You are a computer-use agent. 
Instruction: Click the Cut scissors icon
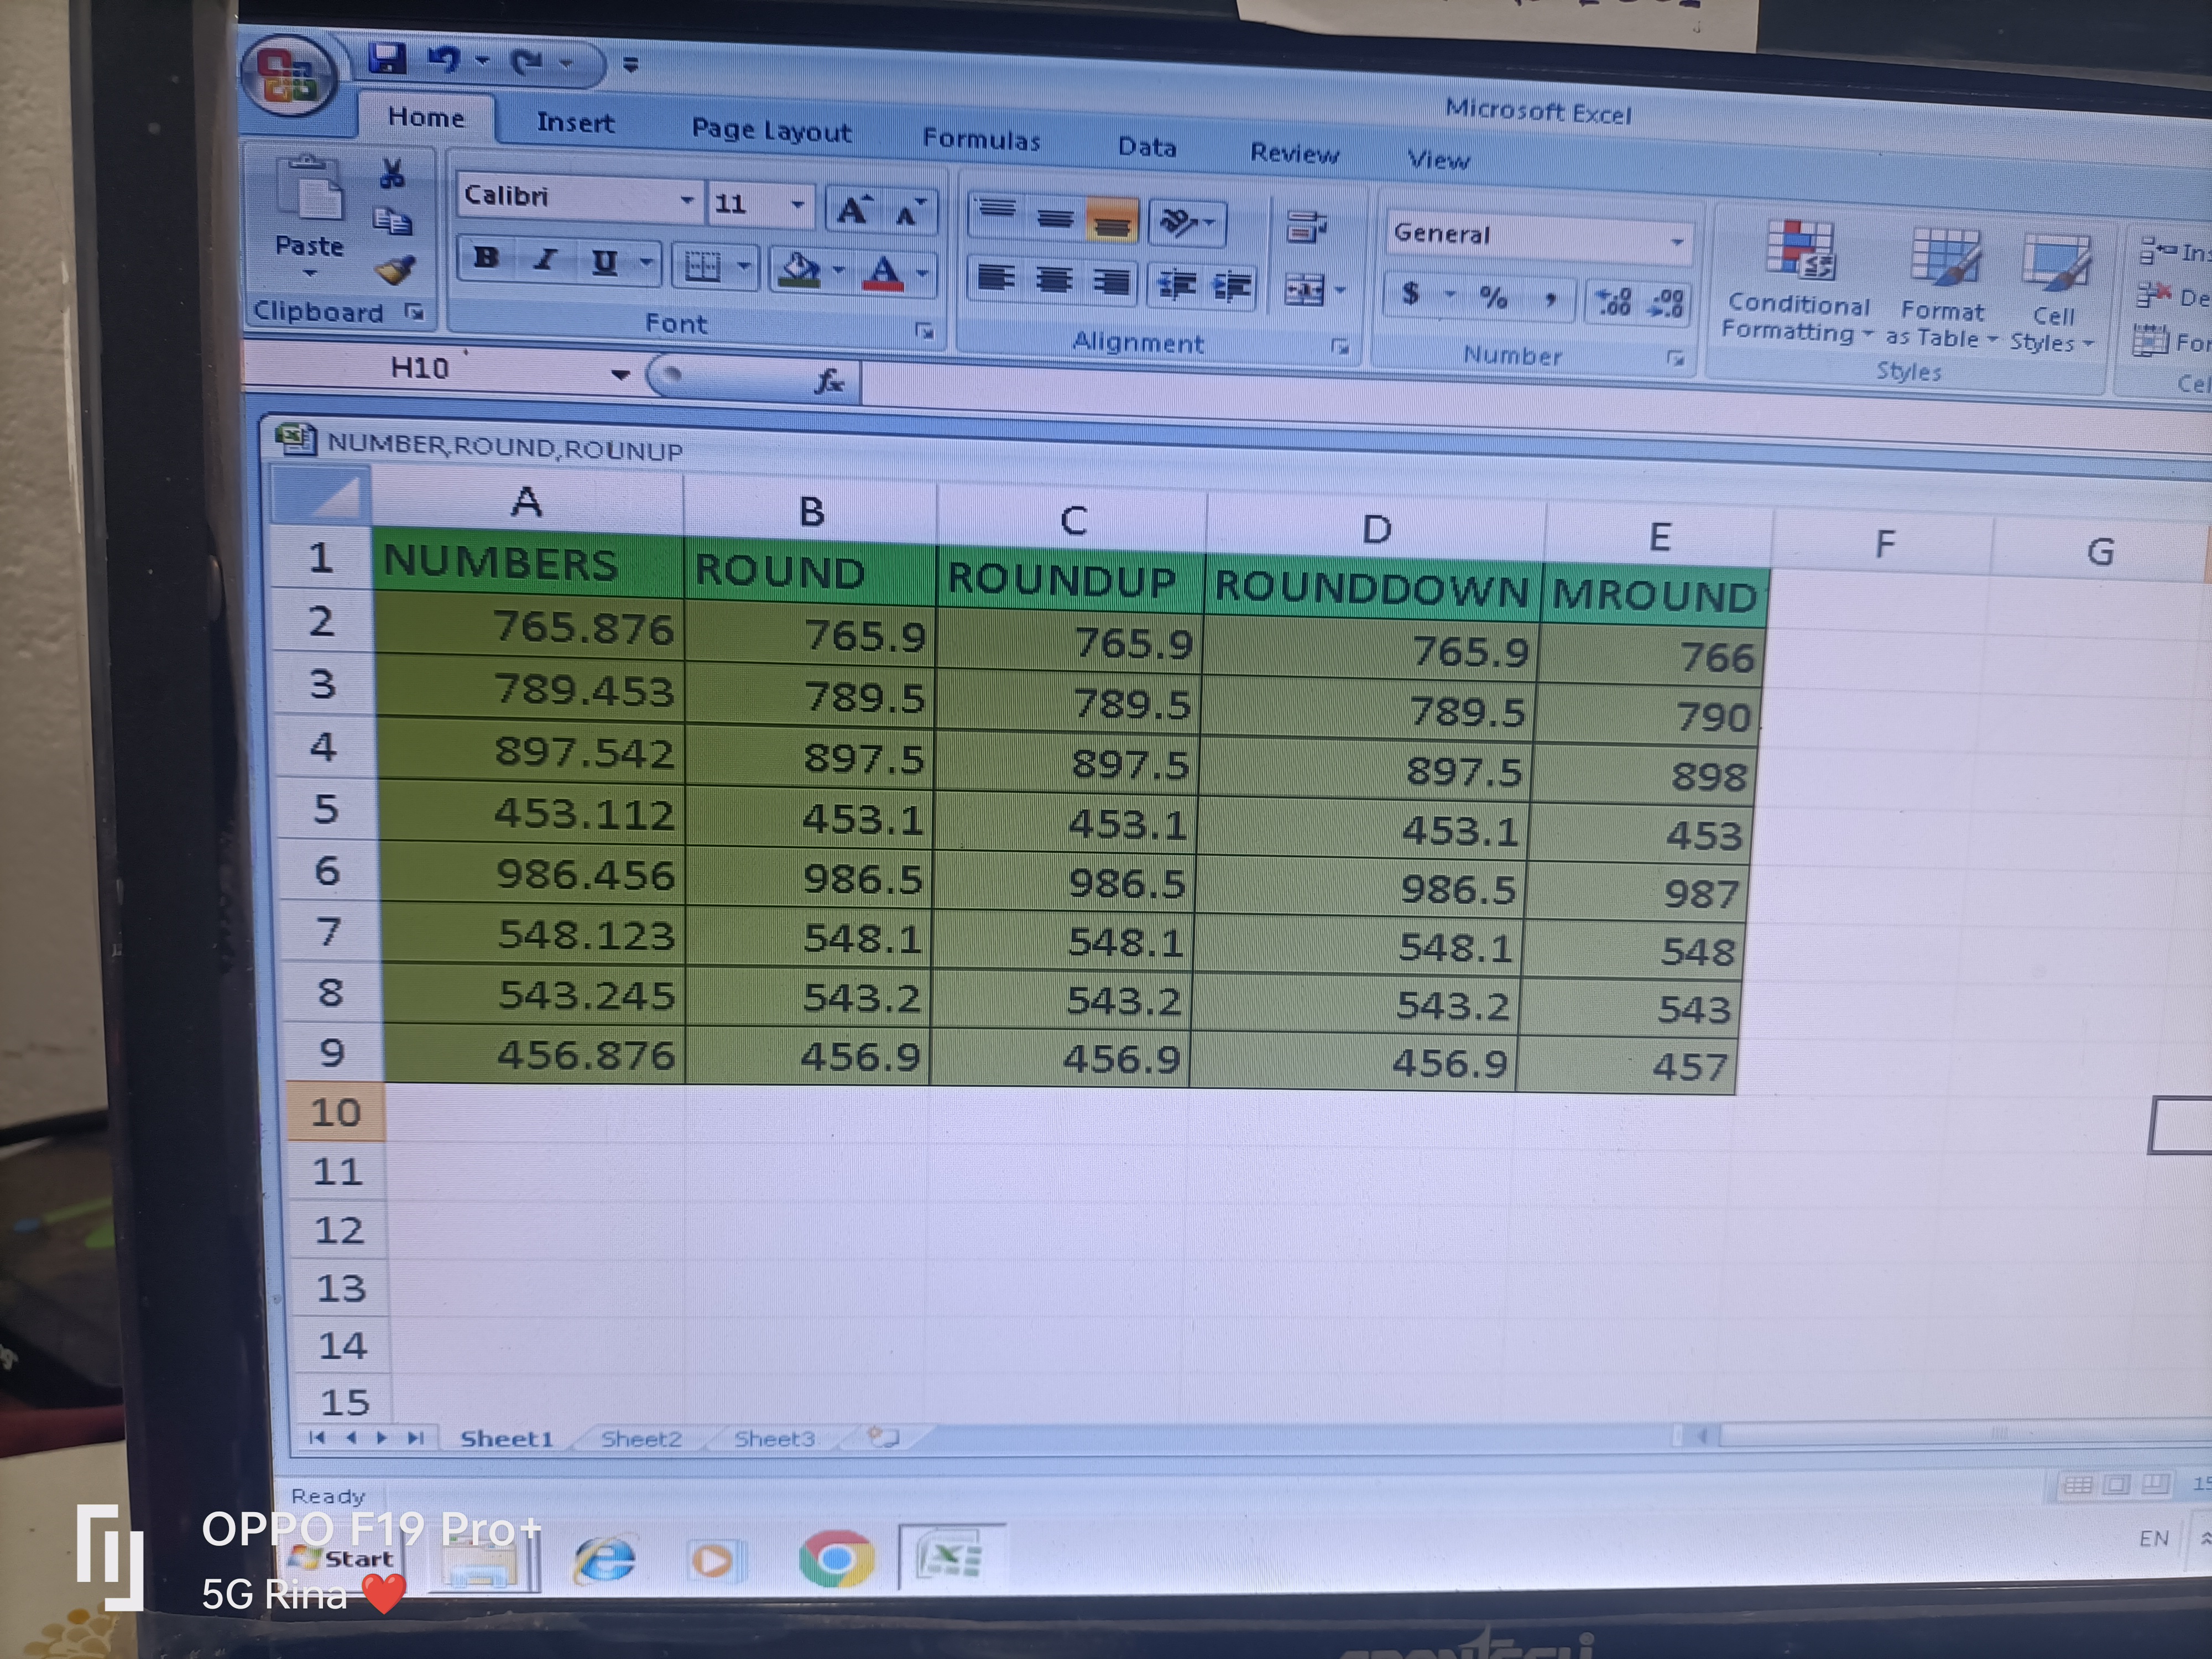coord(392,174)
